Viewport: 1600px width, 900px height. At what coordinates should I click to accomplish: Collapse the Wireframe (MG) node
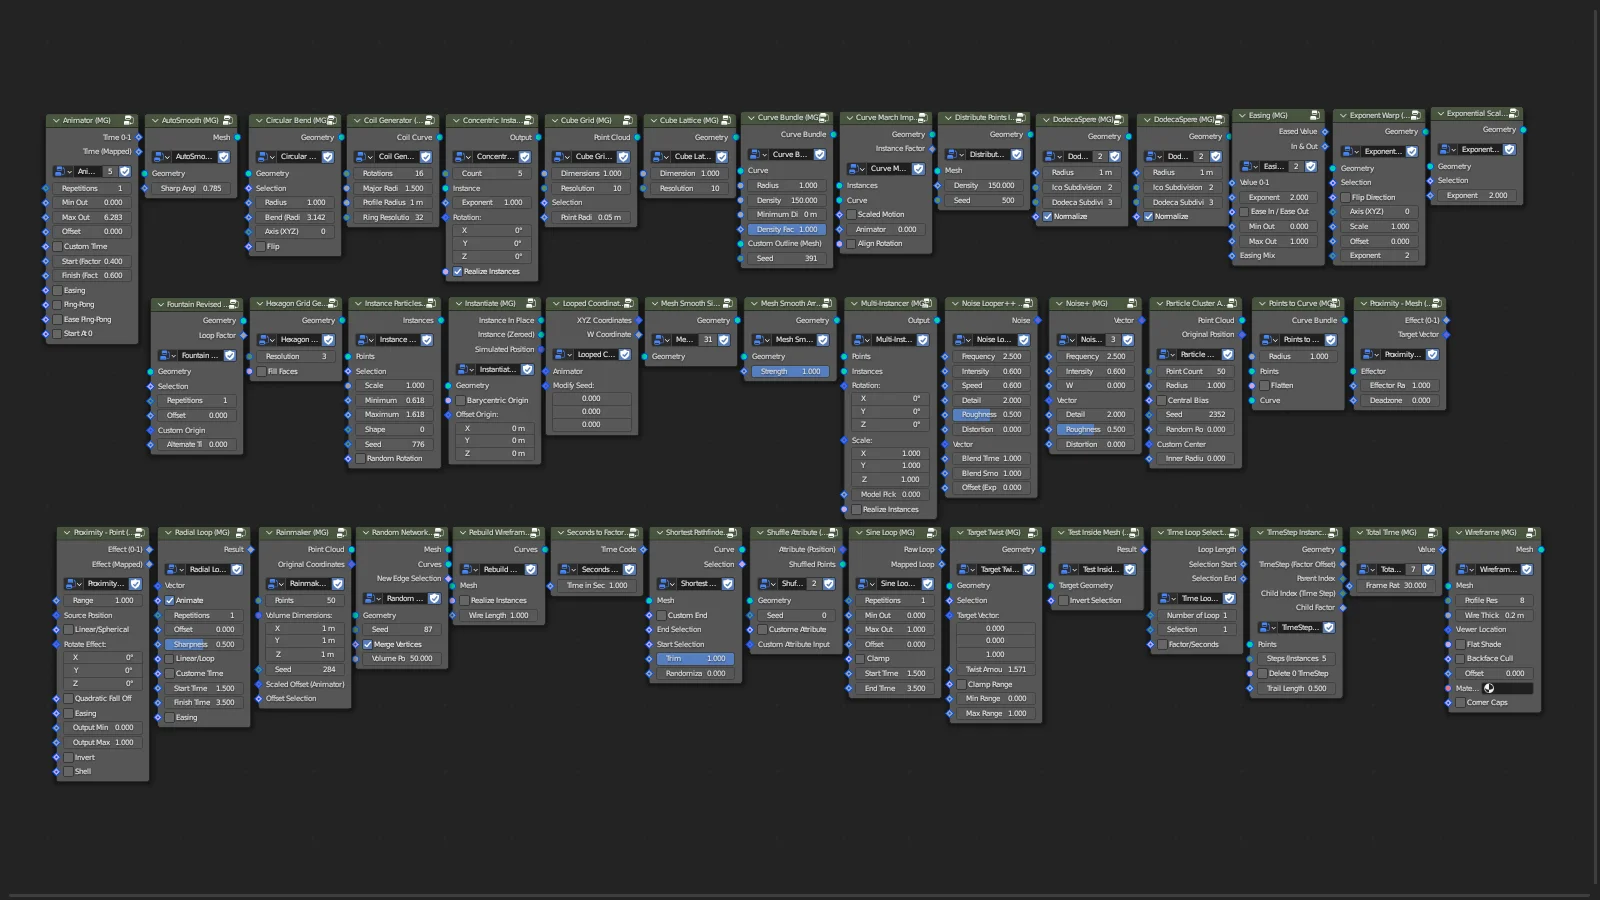(x=1459, y=532)
